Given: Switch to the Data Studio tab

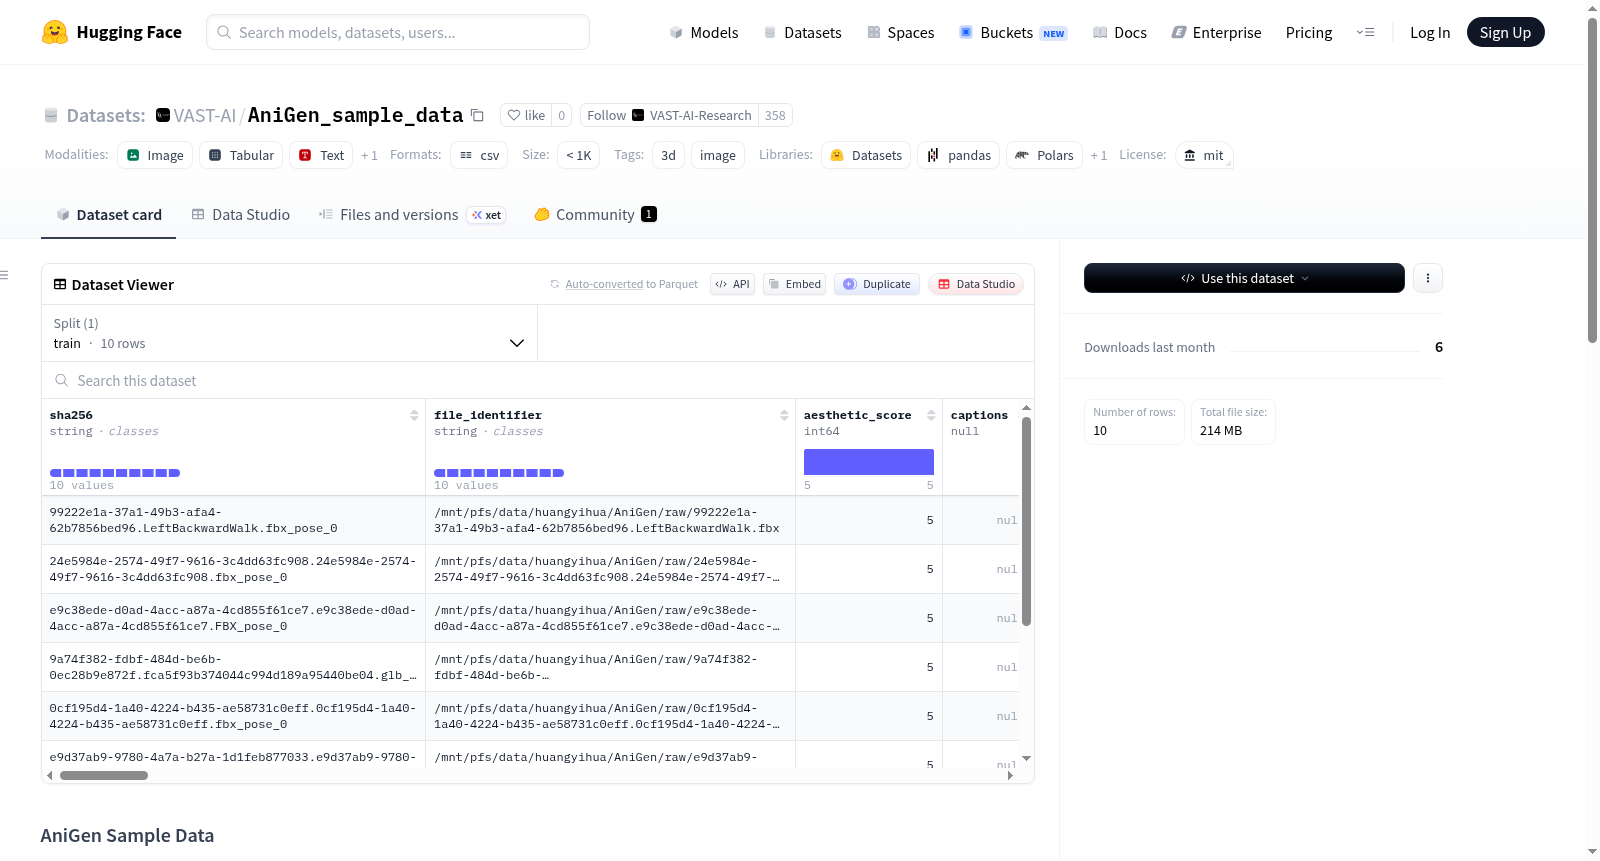Looking at the screenshot, I should tap(240, 215).
